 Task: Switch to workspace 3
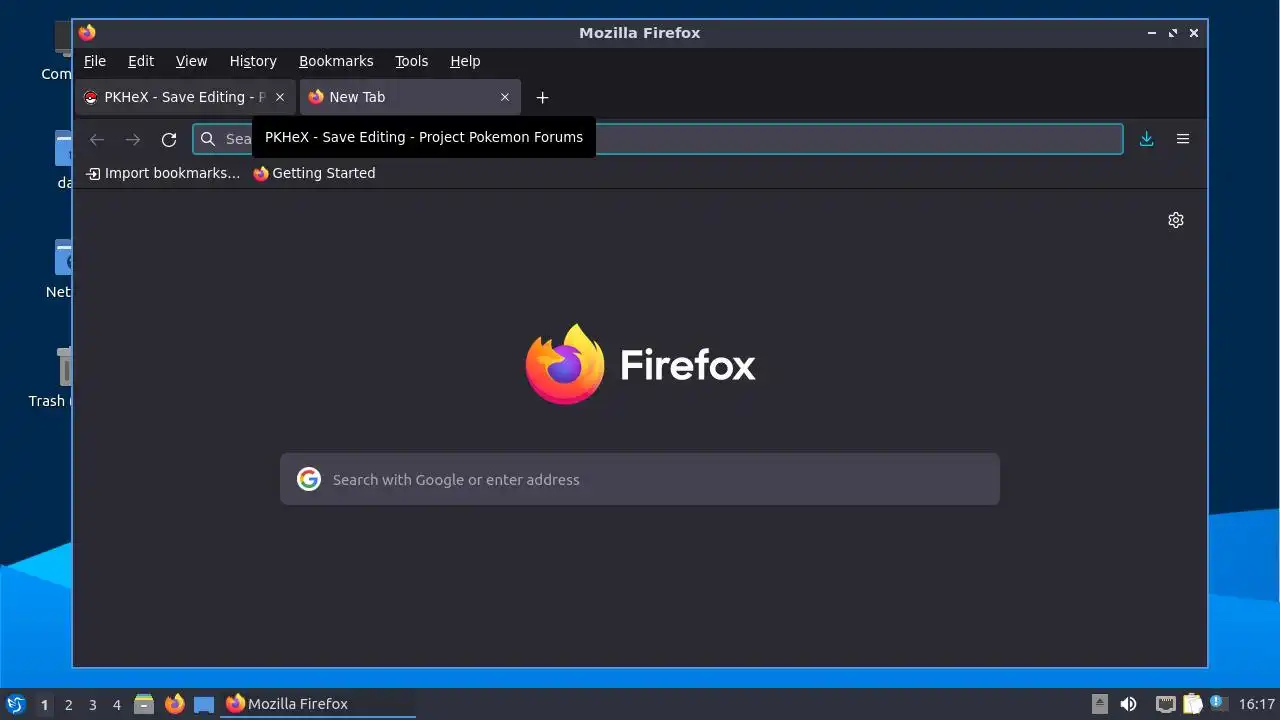click(x=93, y=704)
